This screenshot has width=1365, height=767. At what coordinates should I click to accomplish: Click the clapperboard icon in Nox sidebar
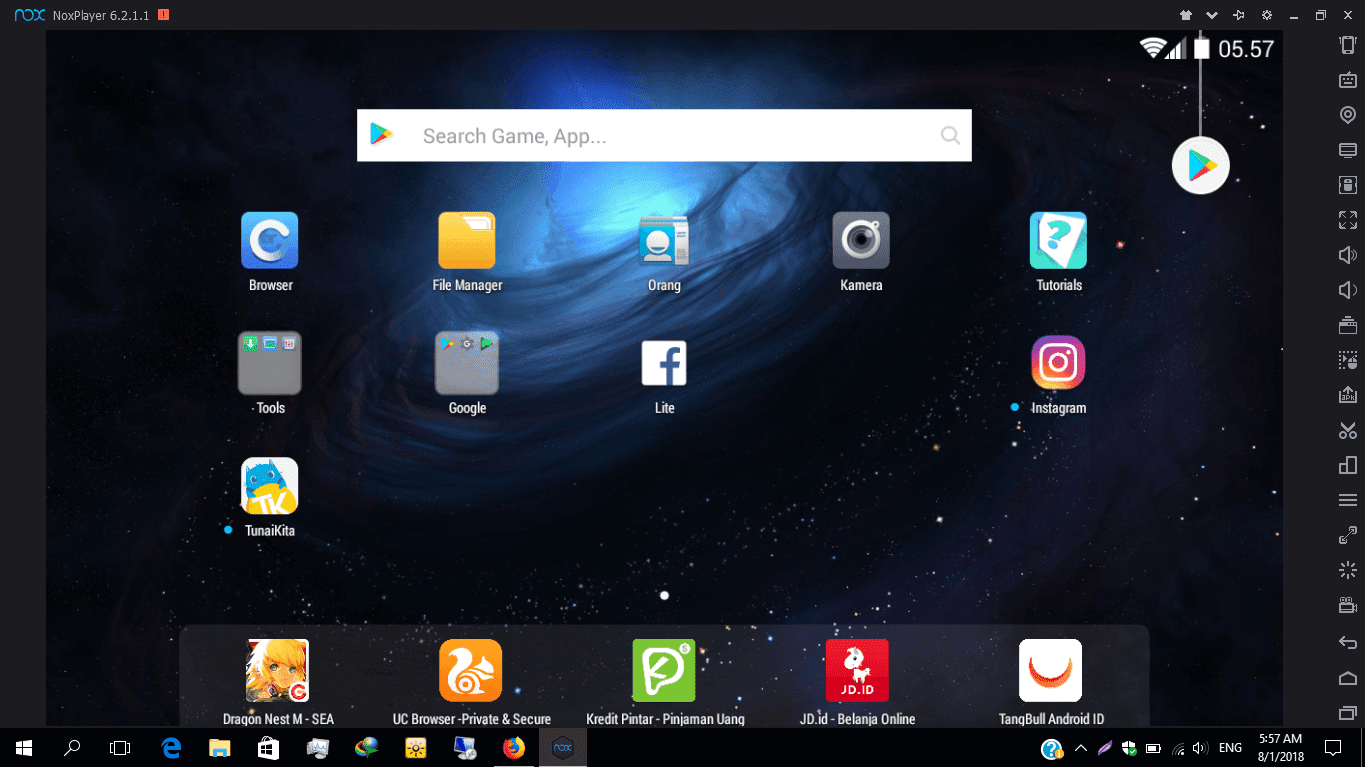pos(1347,325)
